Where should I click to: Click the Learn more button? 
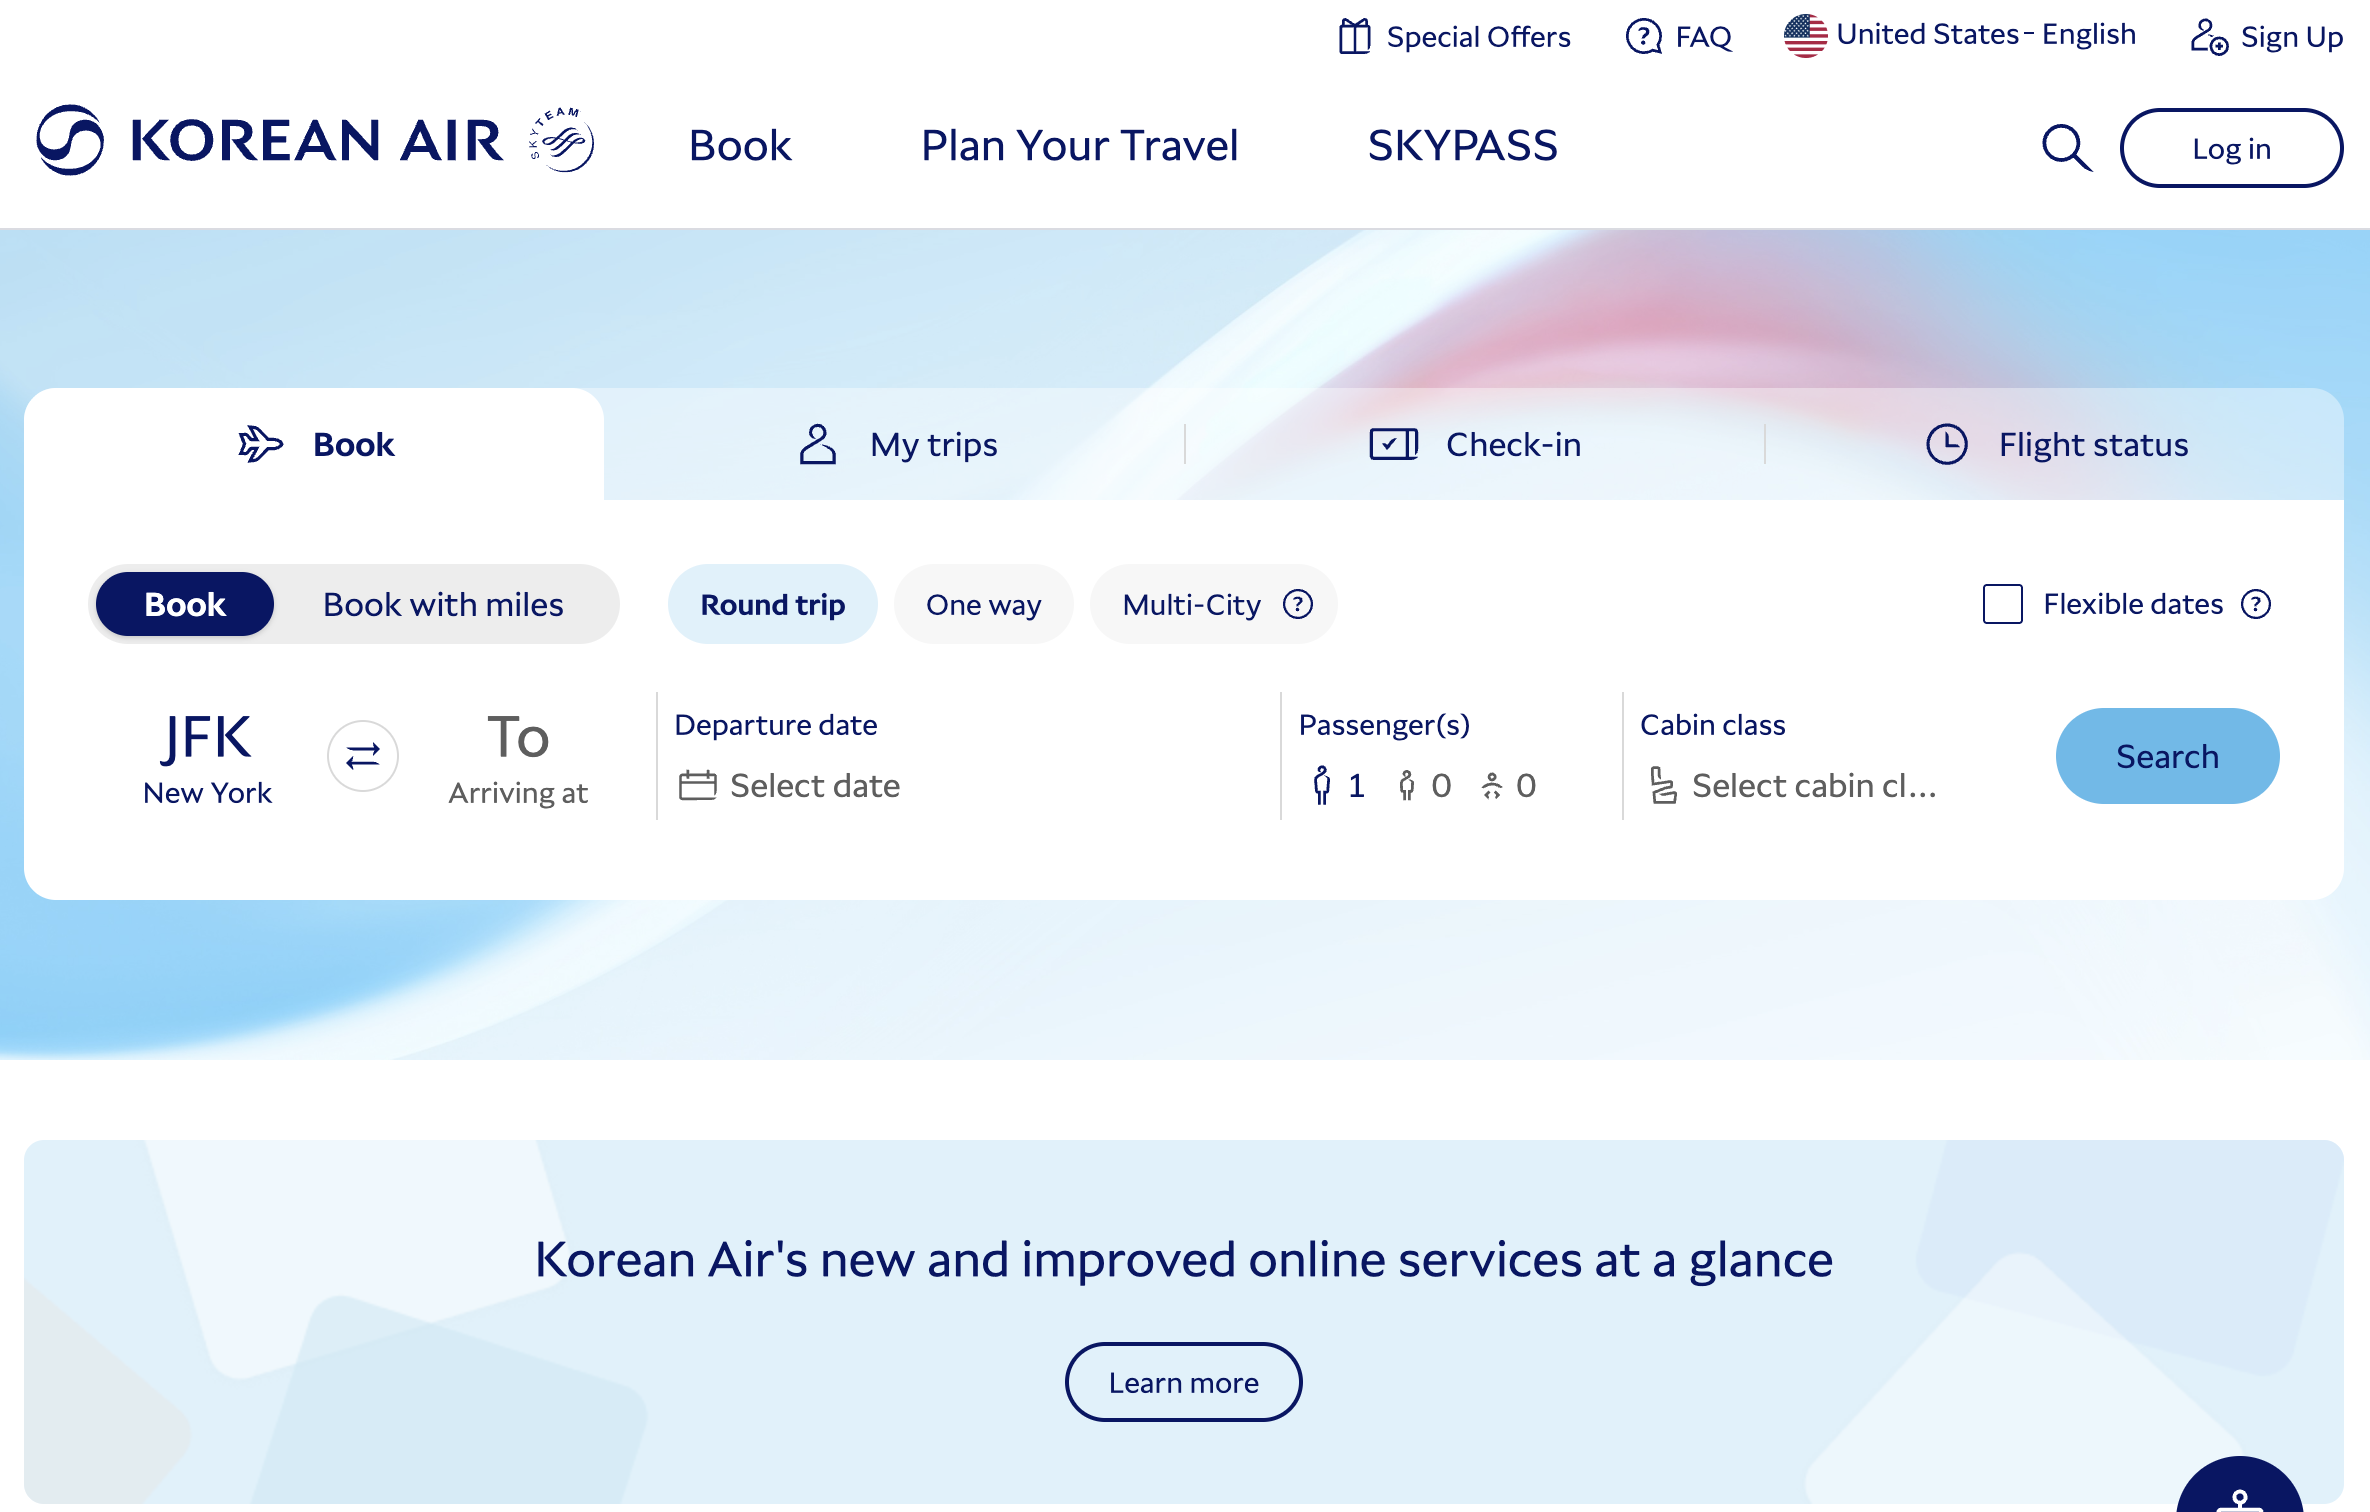(1183, 1382)
